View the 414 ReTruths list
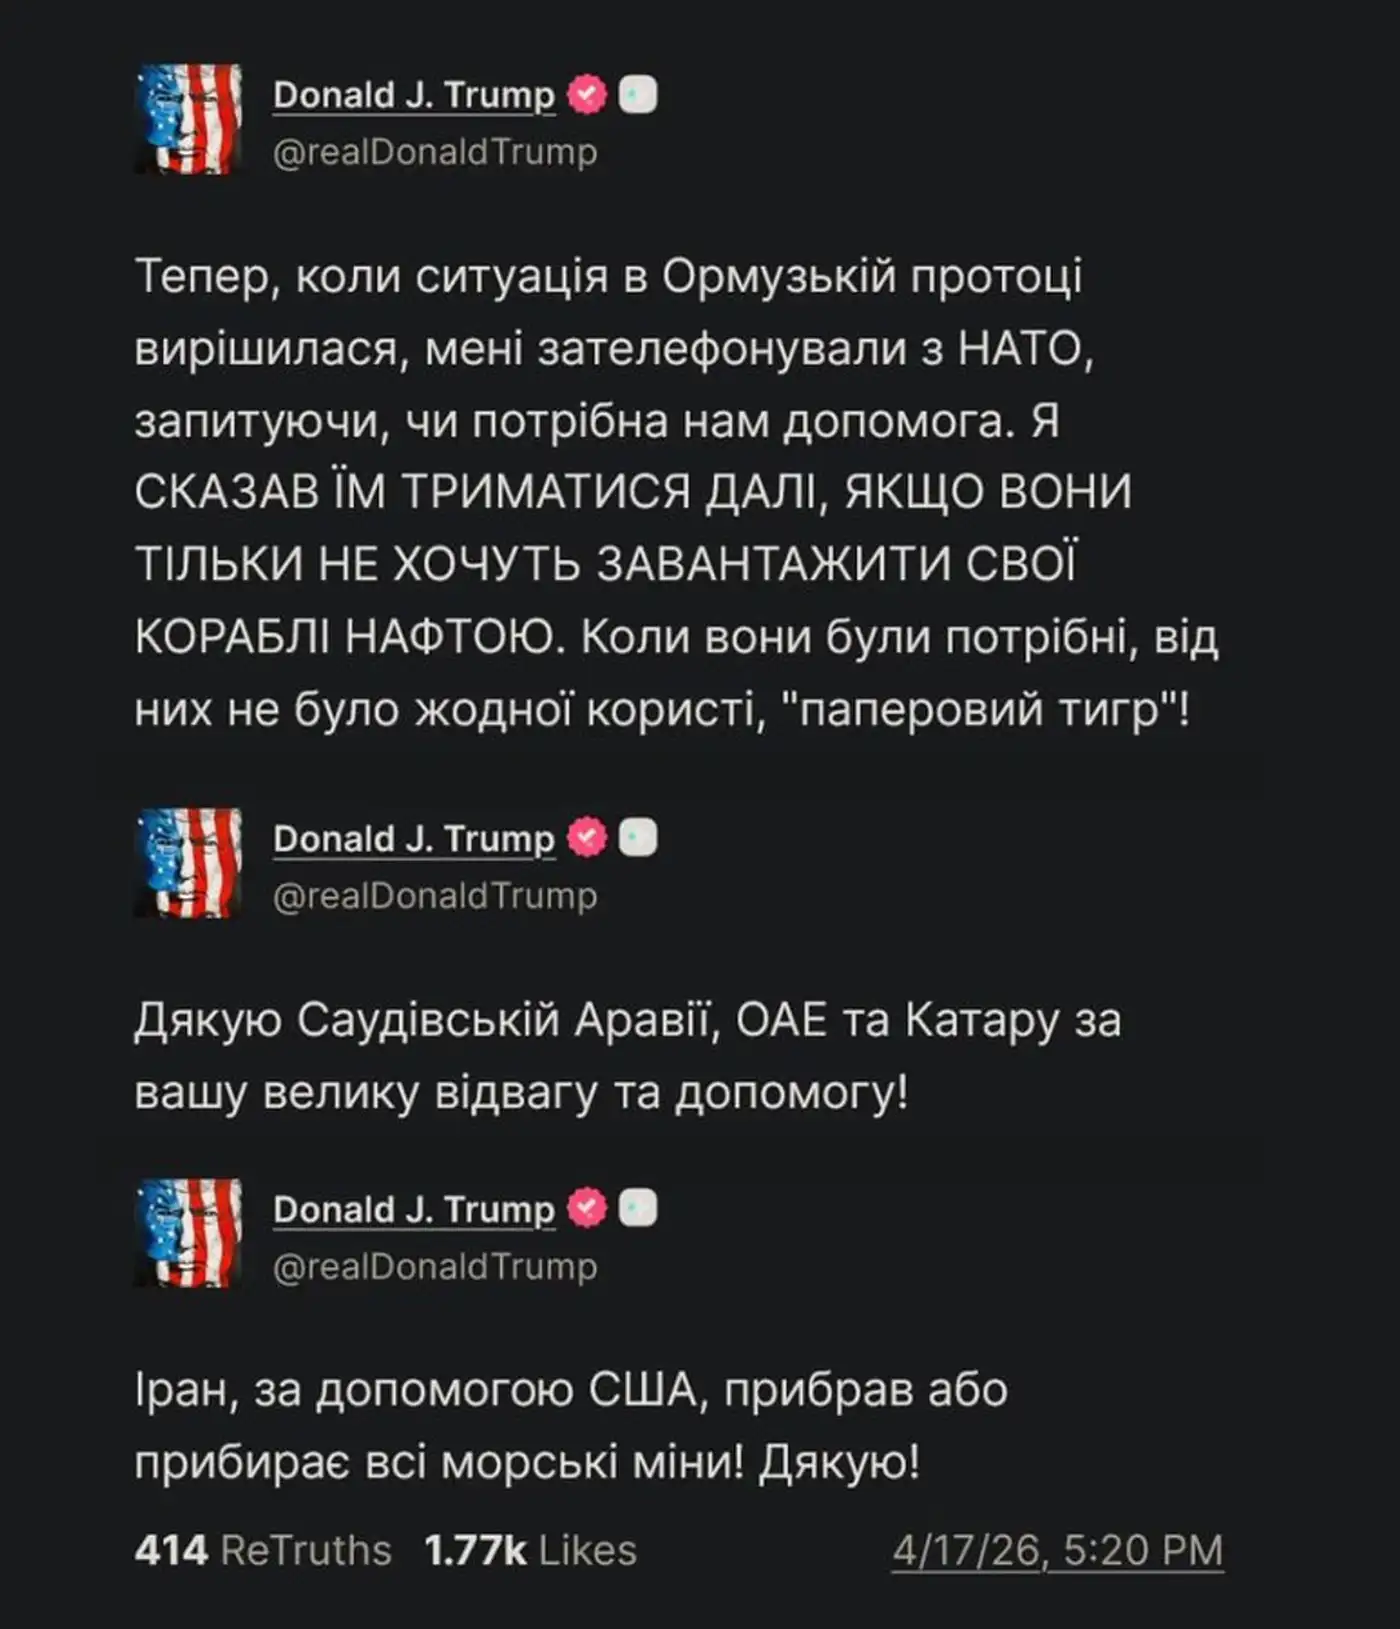This screenshot has width=1400, height=1629. coord(263,1550)
